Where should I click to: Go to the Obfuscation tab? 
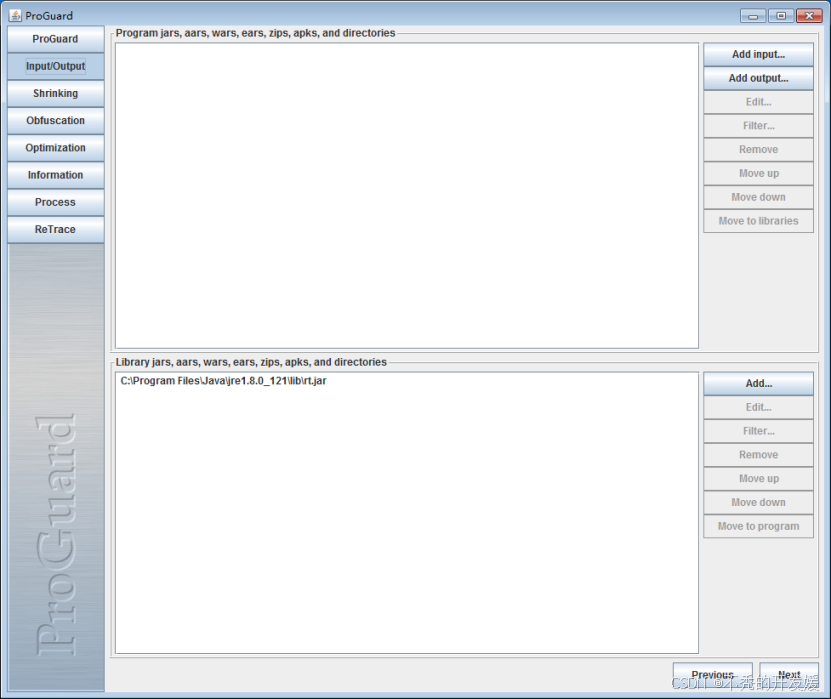[56, 121]
